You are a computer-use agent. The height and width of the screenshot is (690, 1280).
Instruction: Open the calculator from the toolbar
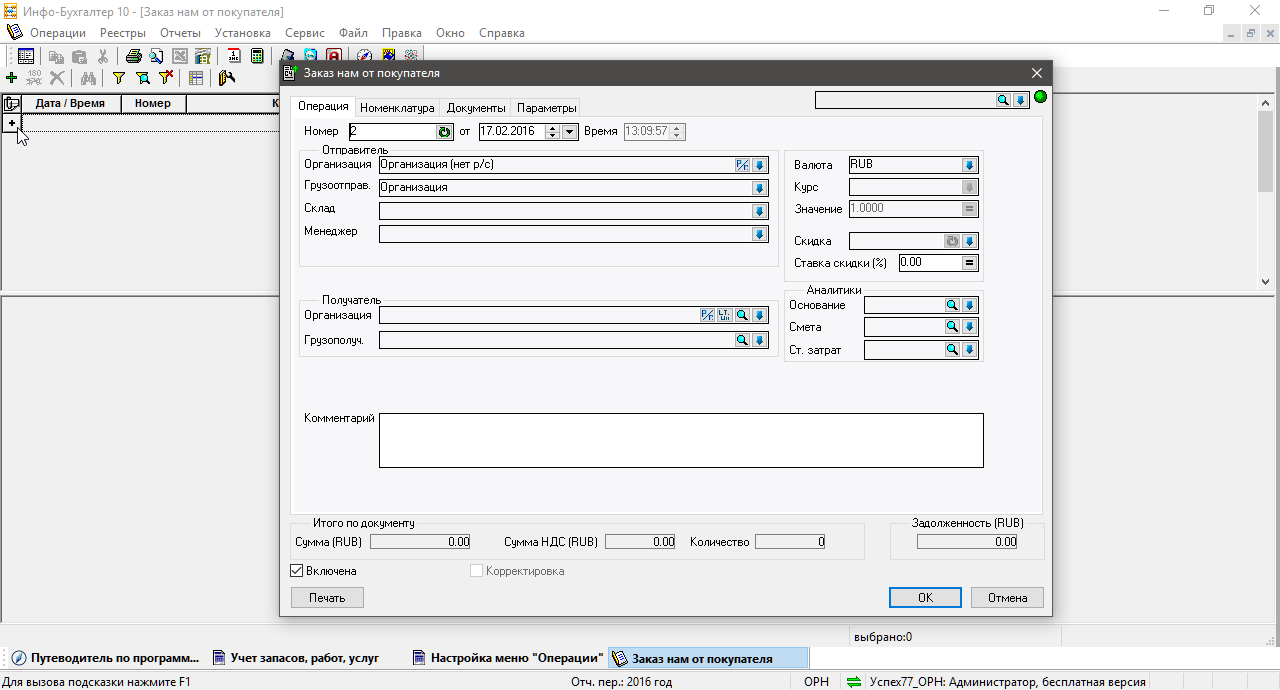pyautogui.click(x=257, y=56)
